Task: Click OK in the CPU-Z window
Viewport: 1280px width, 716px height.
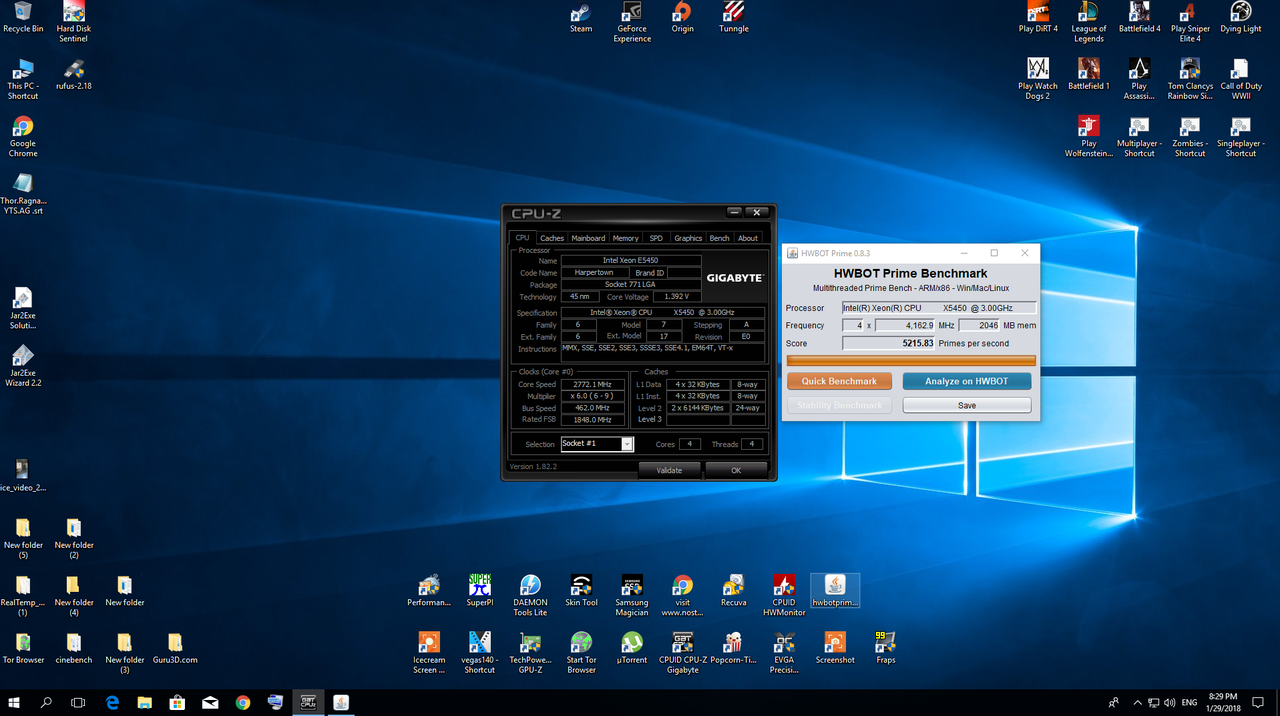Action: pyautogui.click(x=736, y=470)
